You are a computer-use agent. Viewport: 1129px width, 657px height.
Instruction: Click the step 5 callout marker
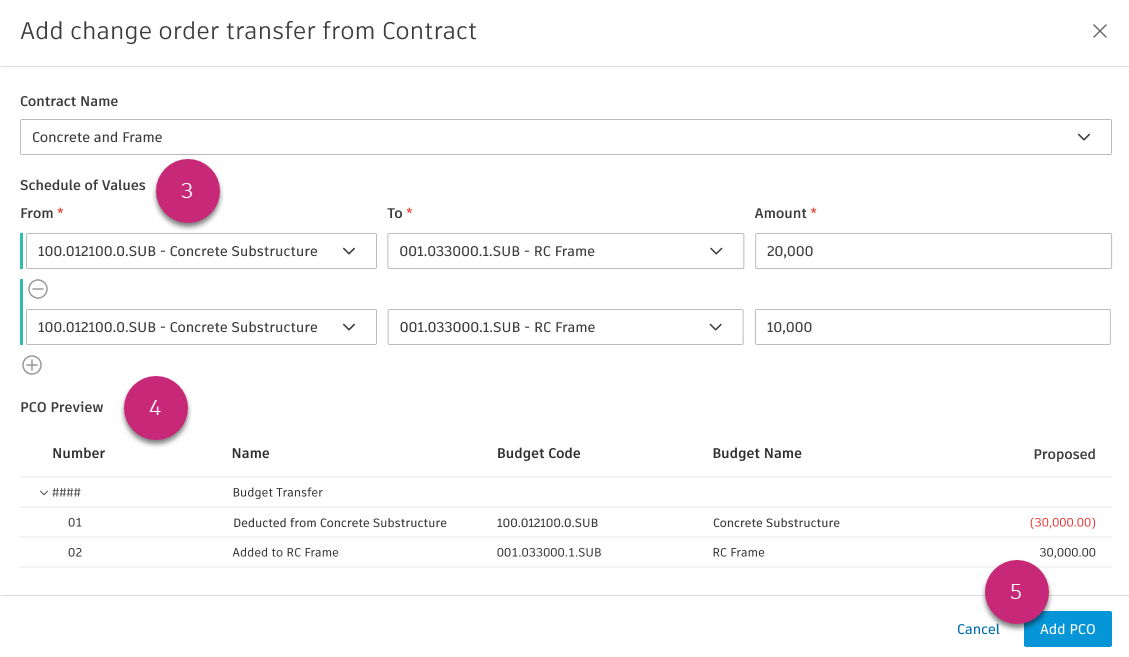1016,592
